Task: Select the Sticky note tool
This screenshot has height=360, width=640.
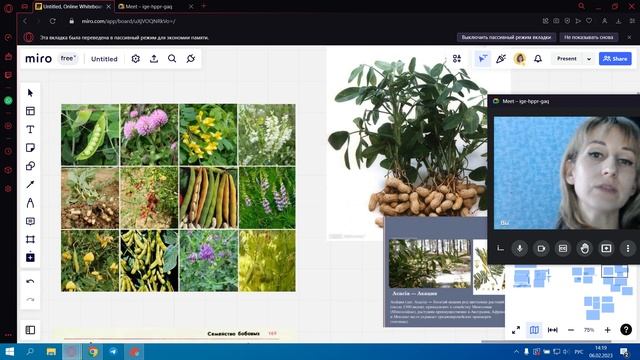Action: coord(30,148)
